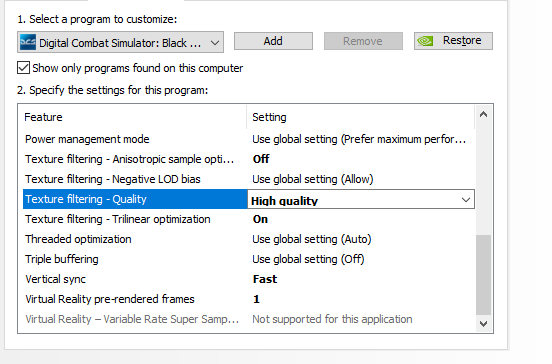This screenshot has width=552, height=364.
Task: Click the Add button
Action: click(273, 41)
